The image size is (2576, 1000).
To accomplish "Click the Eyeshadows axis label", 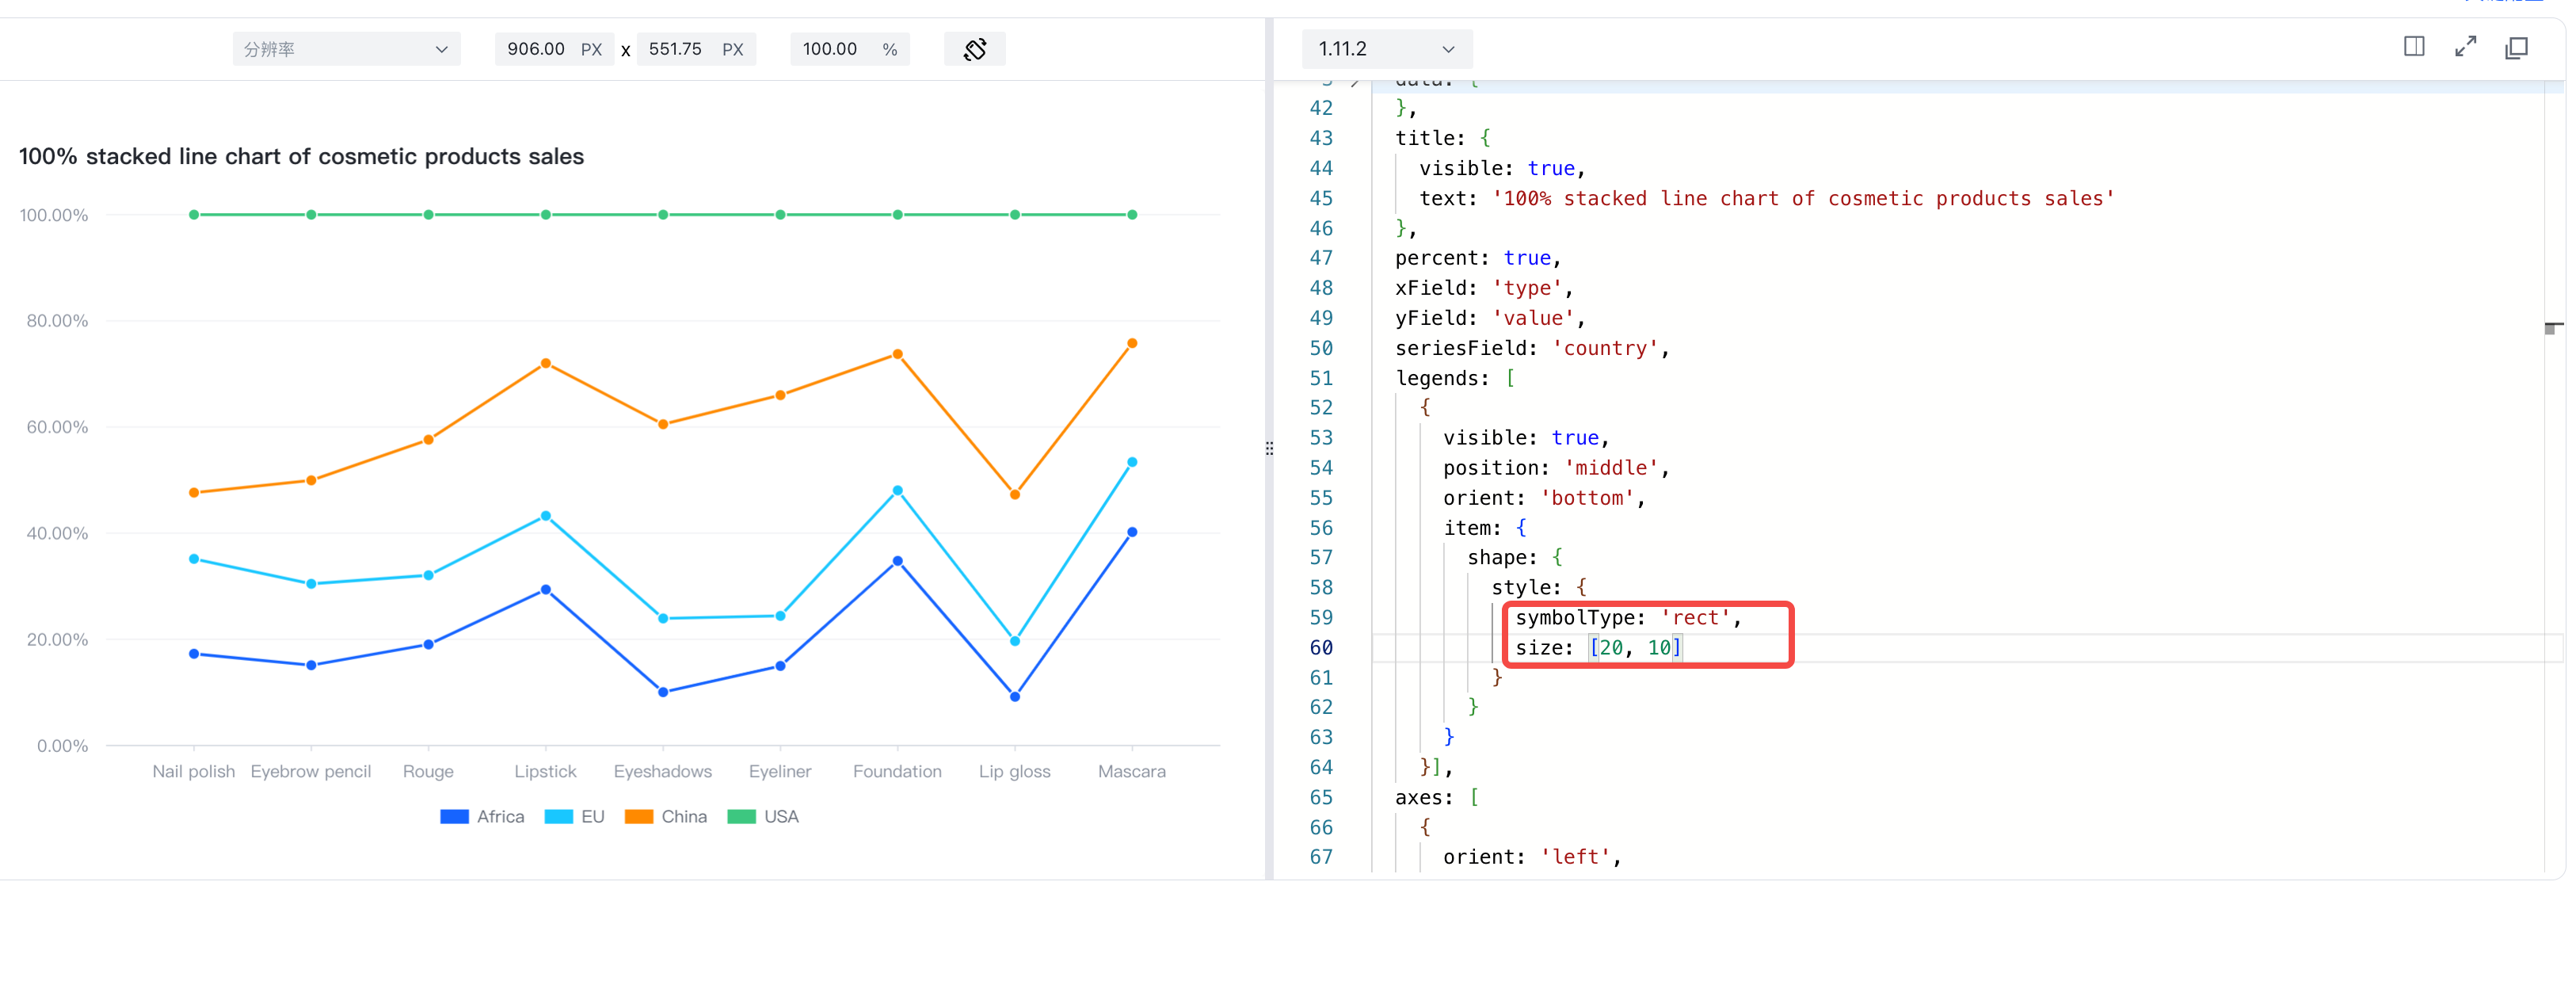I will point(663,772).
